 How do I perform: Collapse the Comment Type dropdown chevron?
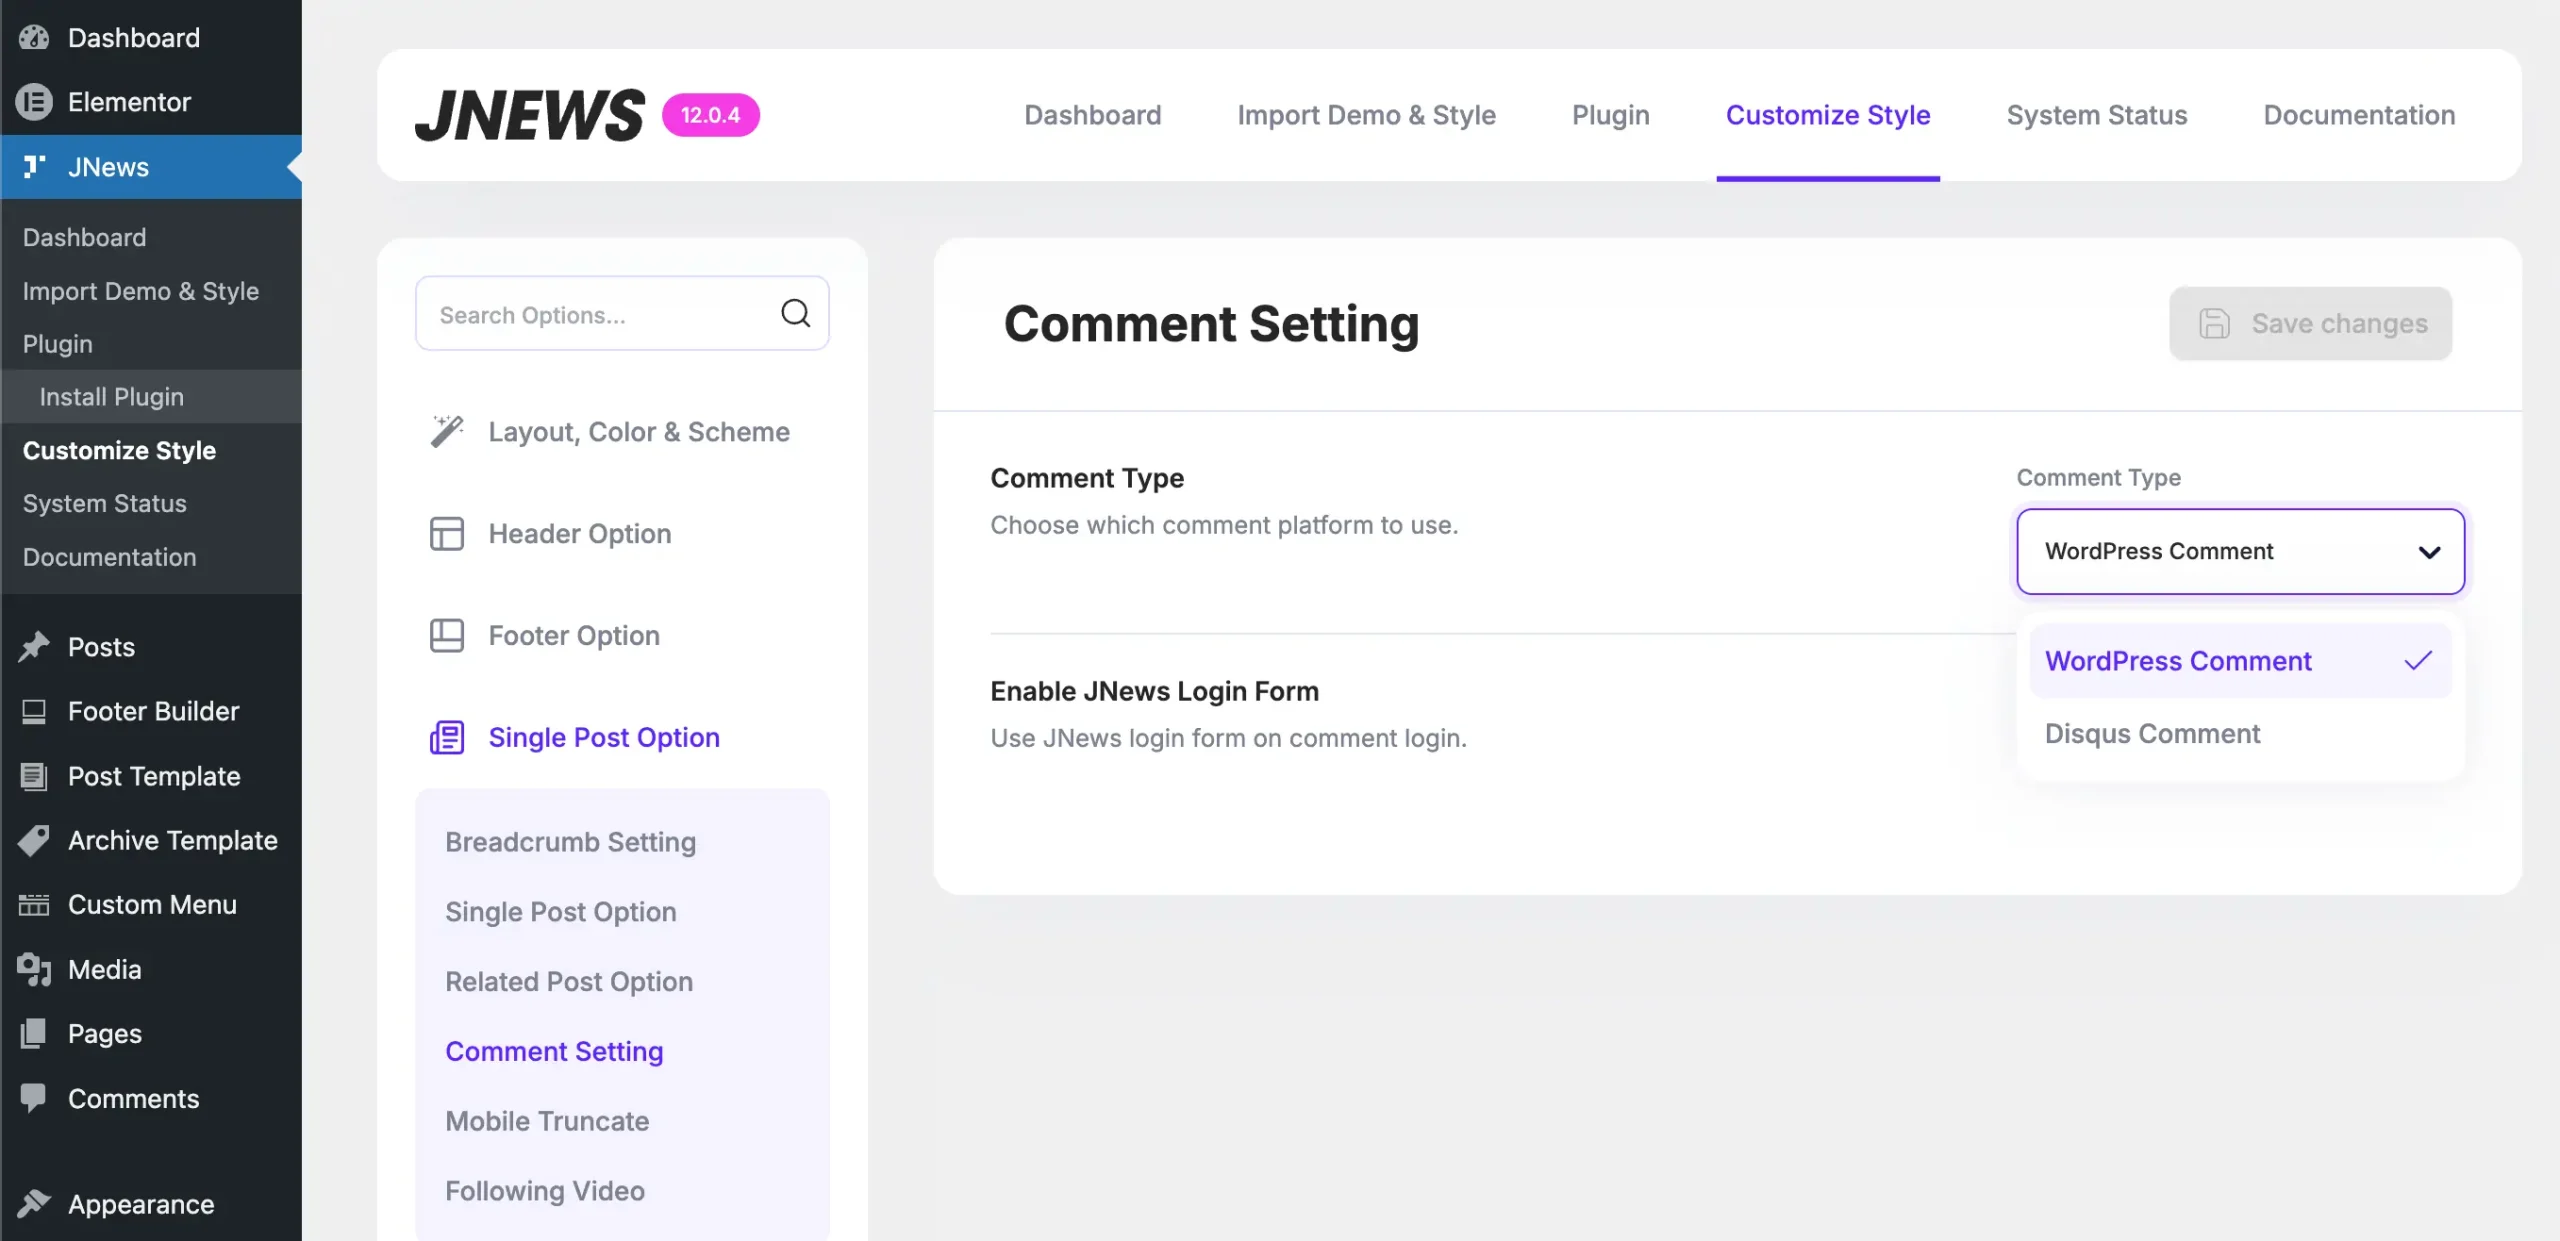pyautogui.click(x=2429, y=552)
